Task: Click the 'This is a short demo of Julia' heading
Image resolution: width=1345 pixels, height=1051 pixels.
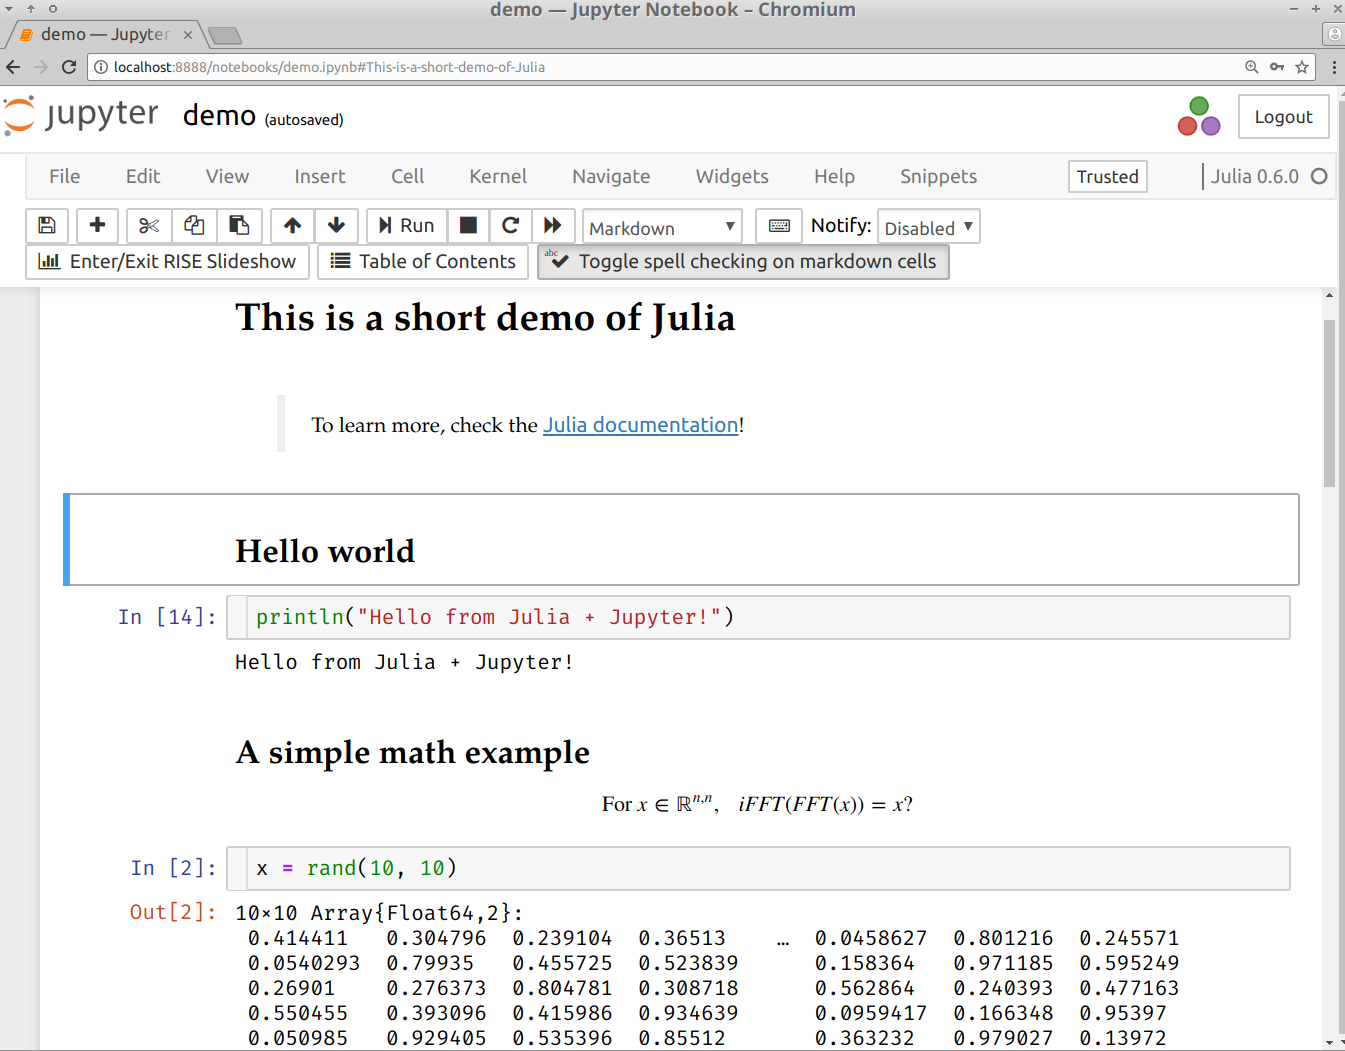Action: pyautogui.click(x=485, y=318)
